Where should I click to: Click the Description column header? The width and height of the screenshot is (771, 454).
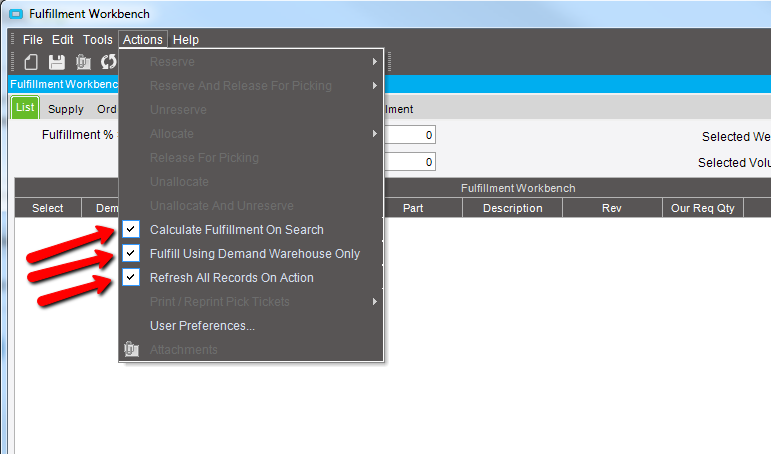(x=512, y=208)
